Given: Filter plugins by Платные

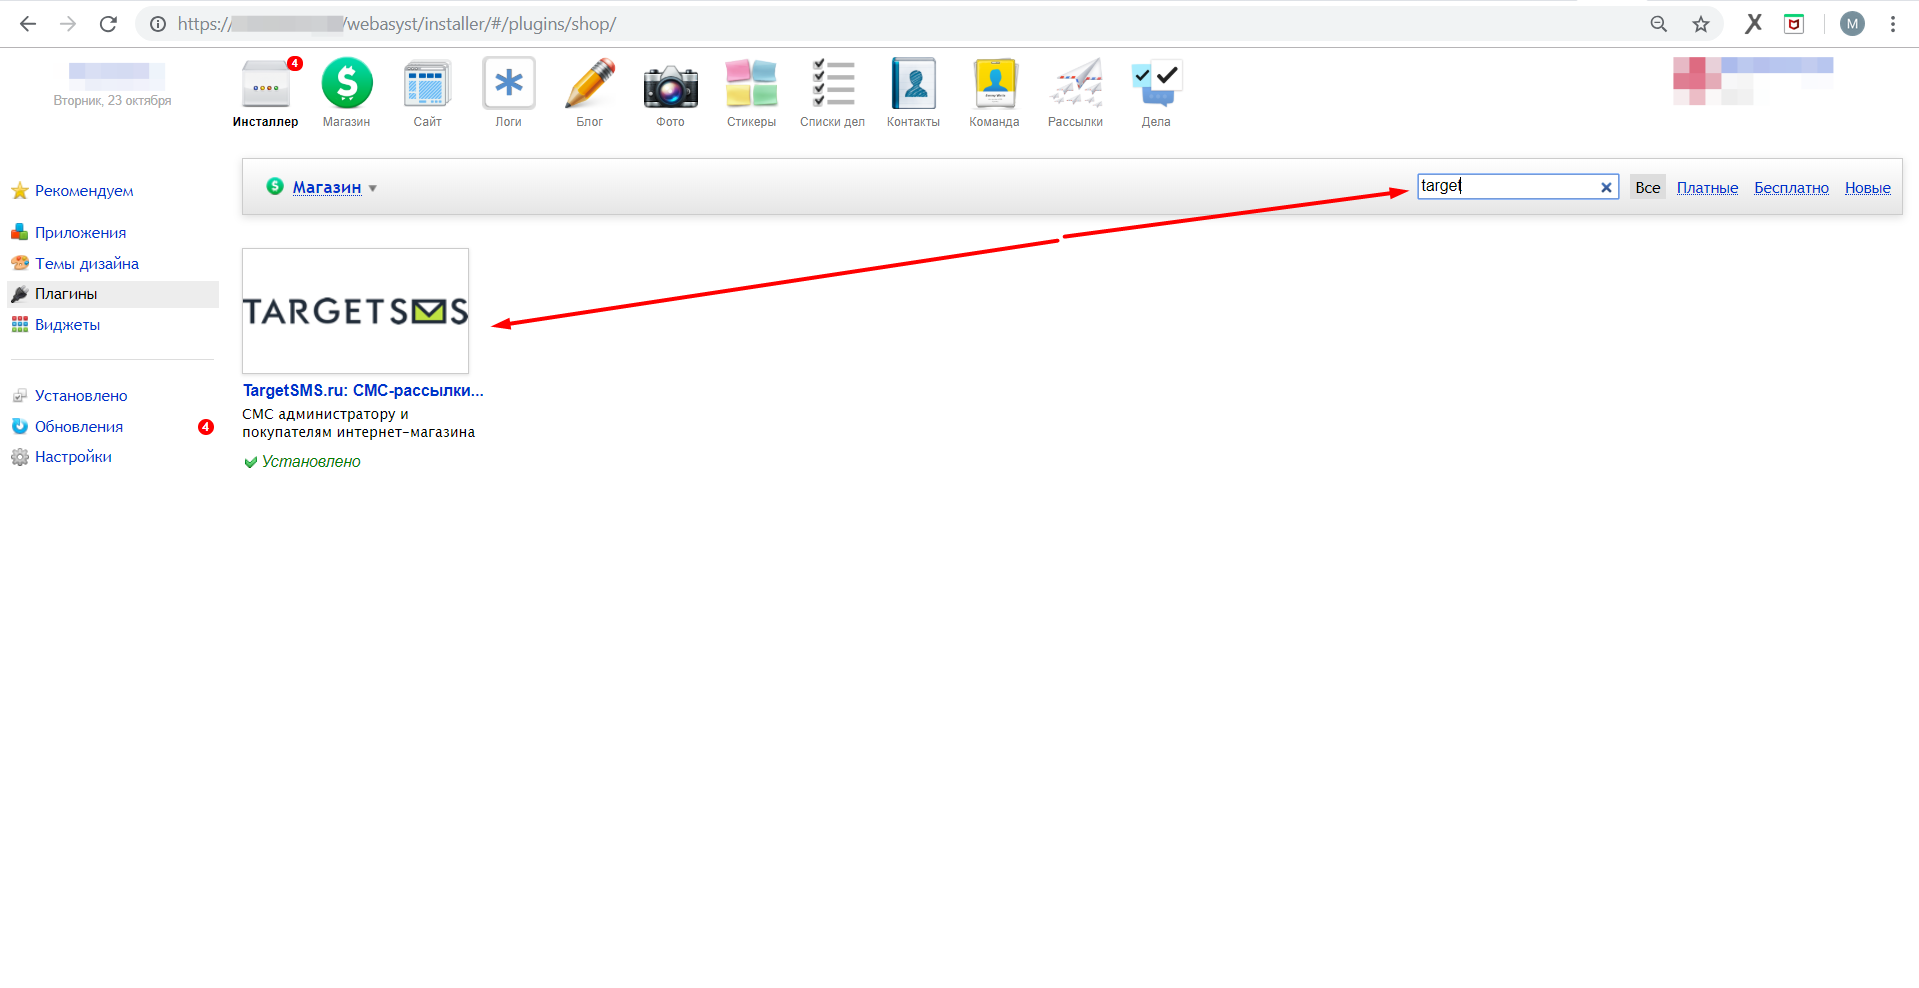Looking at the screenshot, I should click(1707, 188).
